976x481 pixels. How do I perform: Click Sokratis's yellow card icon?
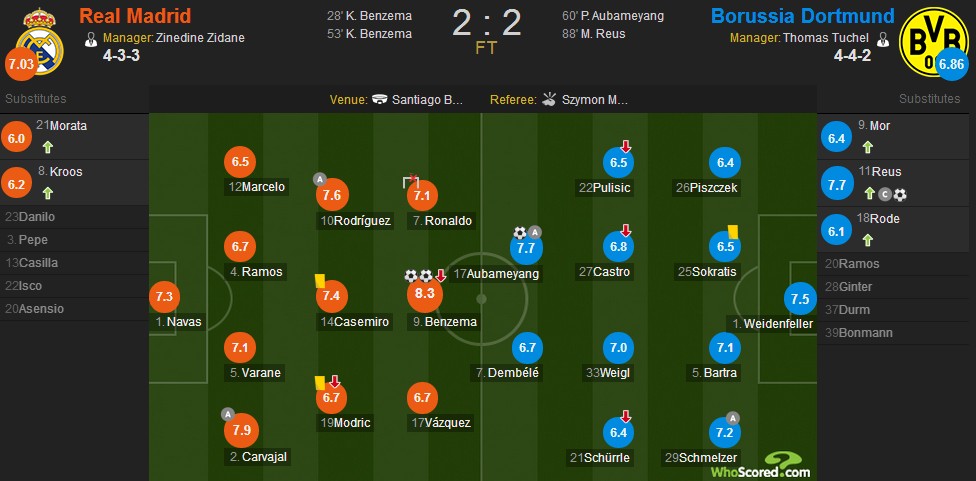coord(732,230)
